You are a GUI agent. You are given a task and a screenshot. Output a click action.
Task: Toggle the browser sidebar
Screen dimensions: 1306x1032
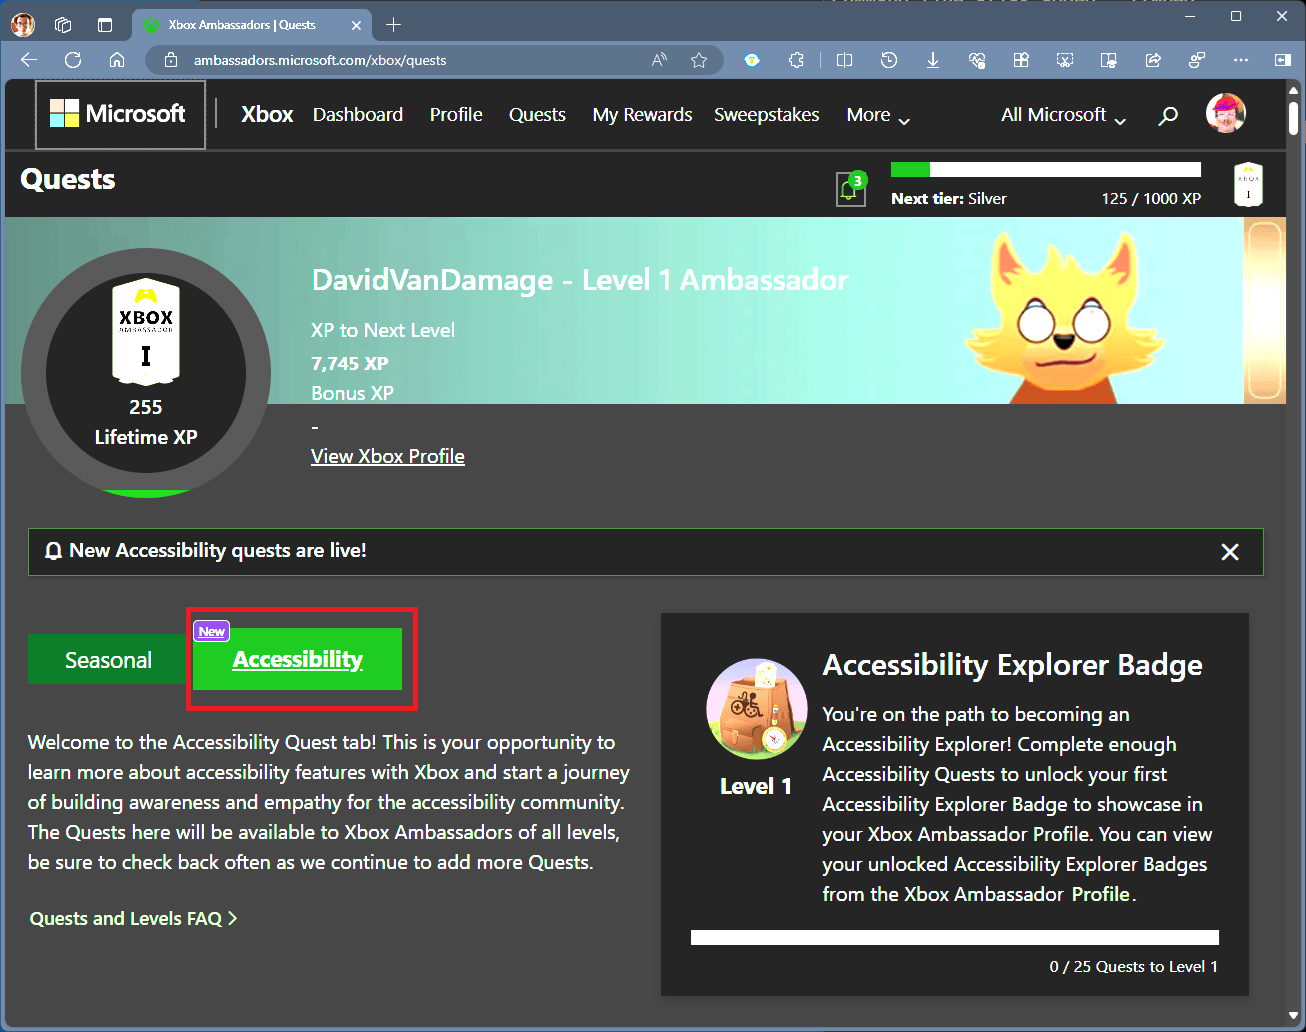tap(1283, 60)
